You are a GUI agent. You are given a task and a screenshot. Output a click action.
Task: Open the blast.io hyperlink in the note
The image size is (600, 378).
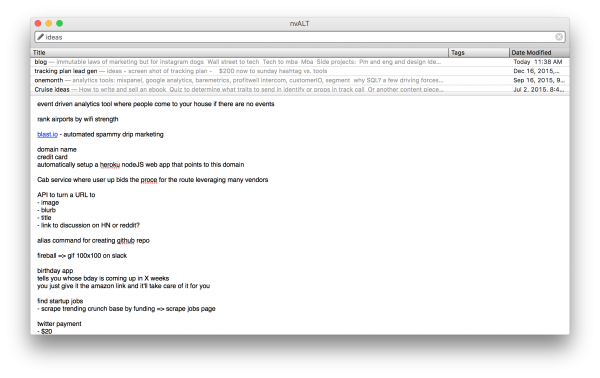click(x=47, y=134)
